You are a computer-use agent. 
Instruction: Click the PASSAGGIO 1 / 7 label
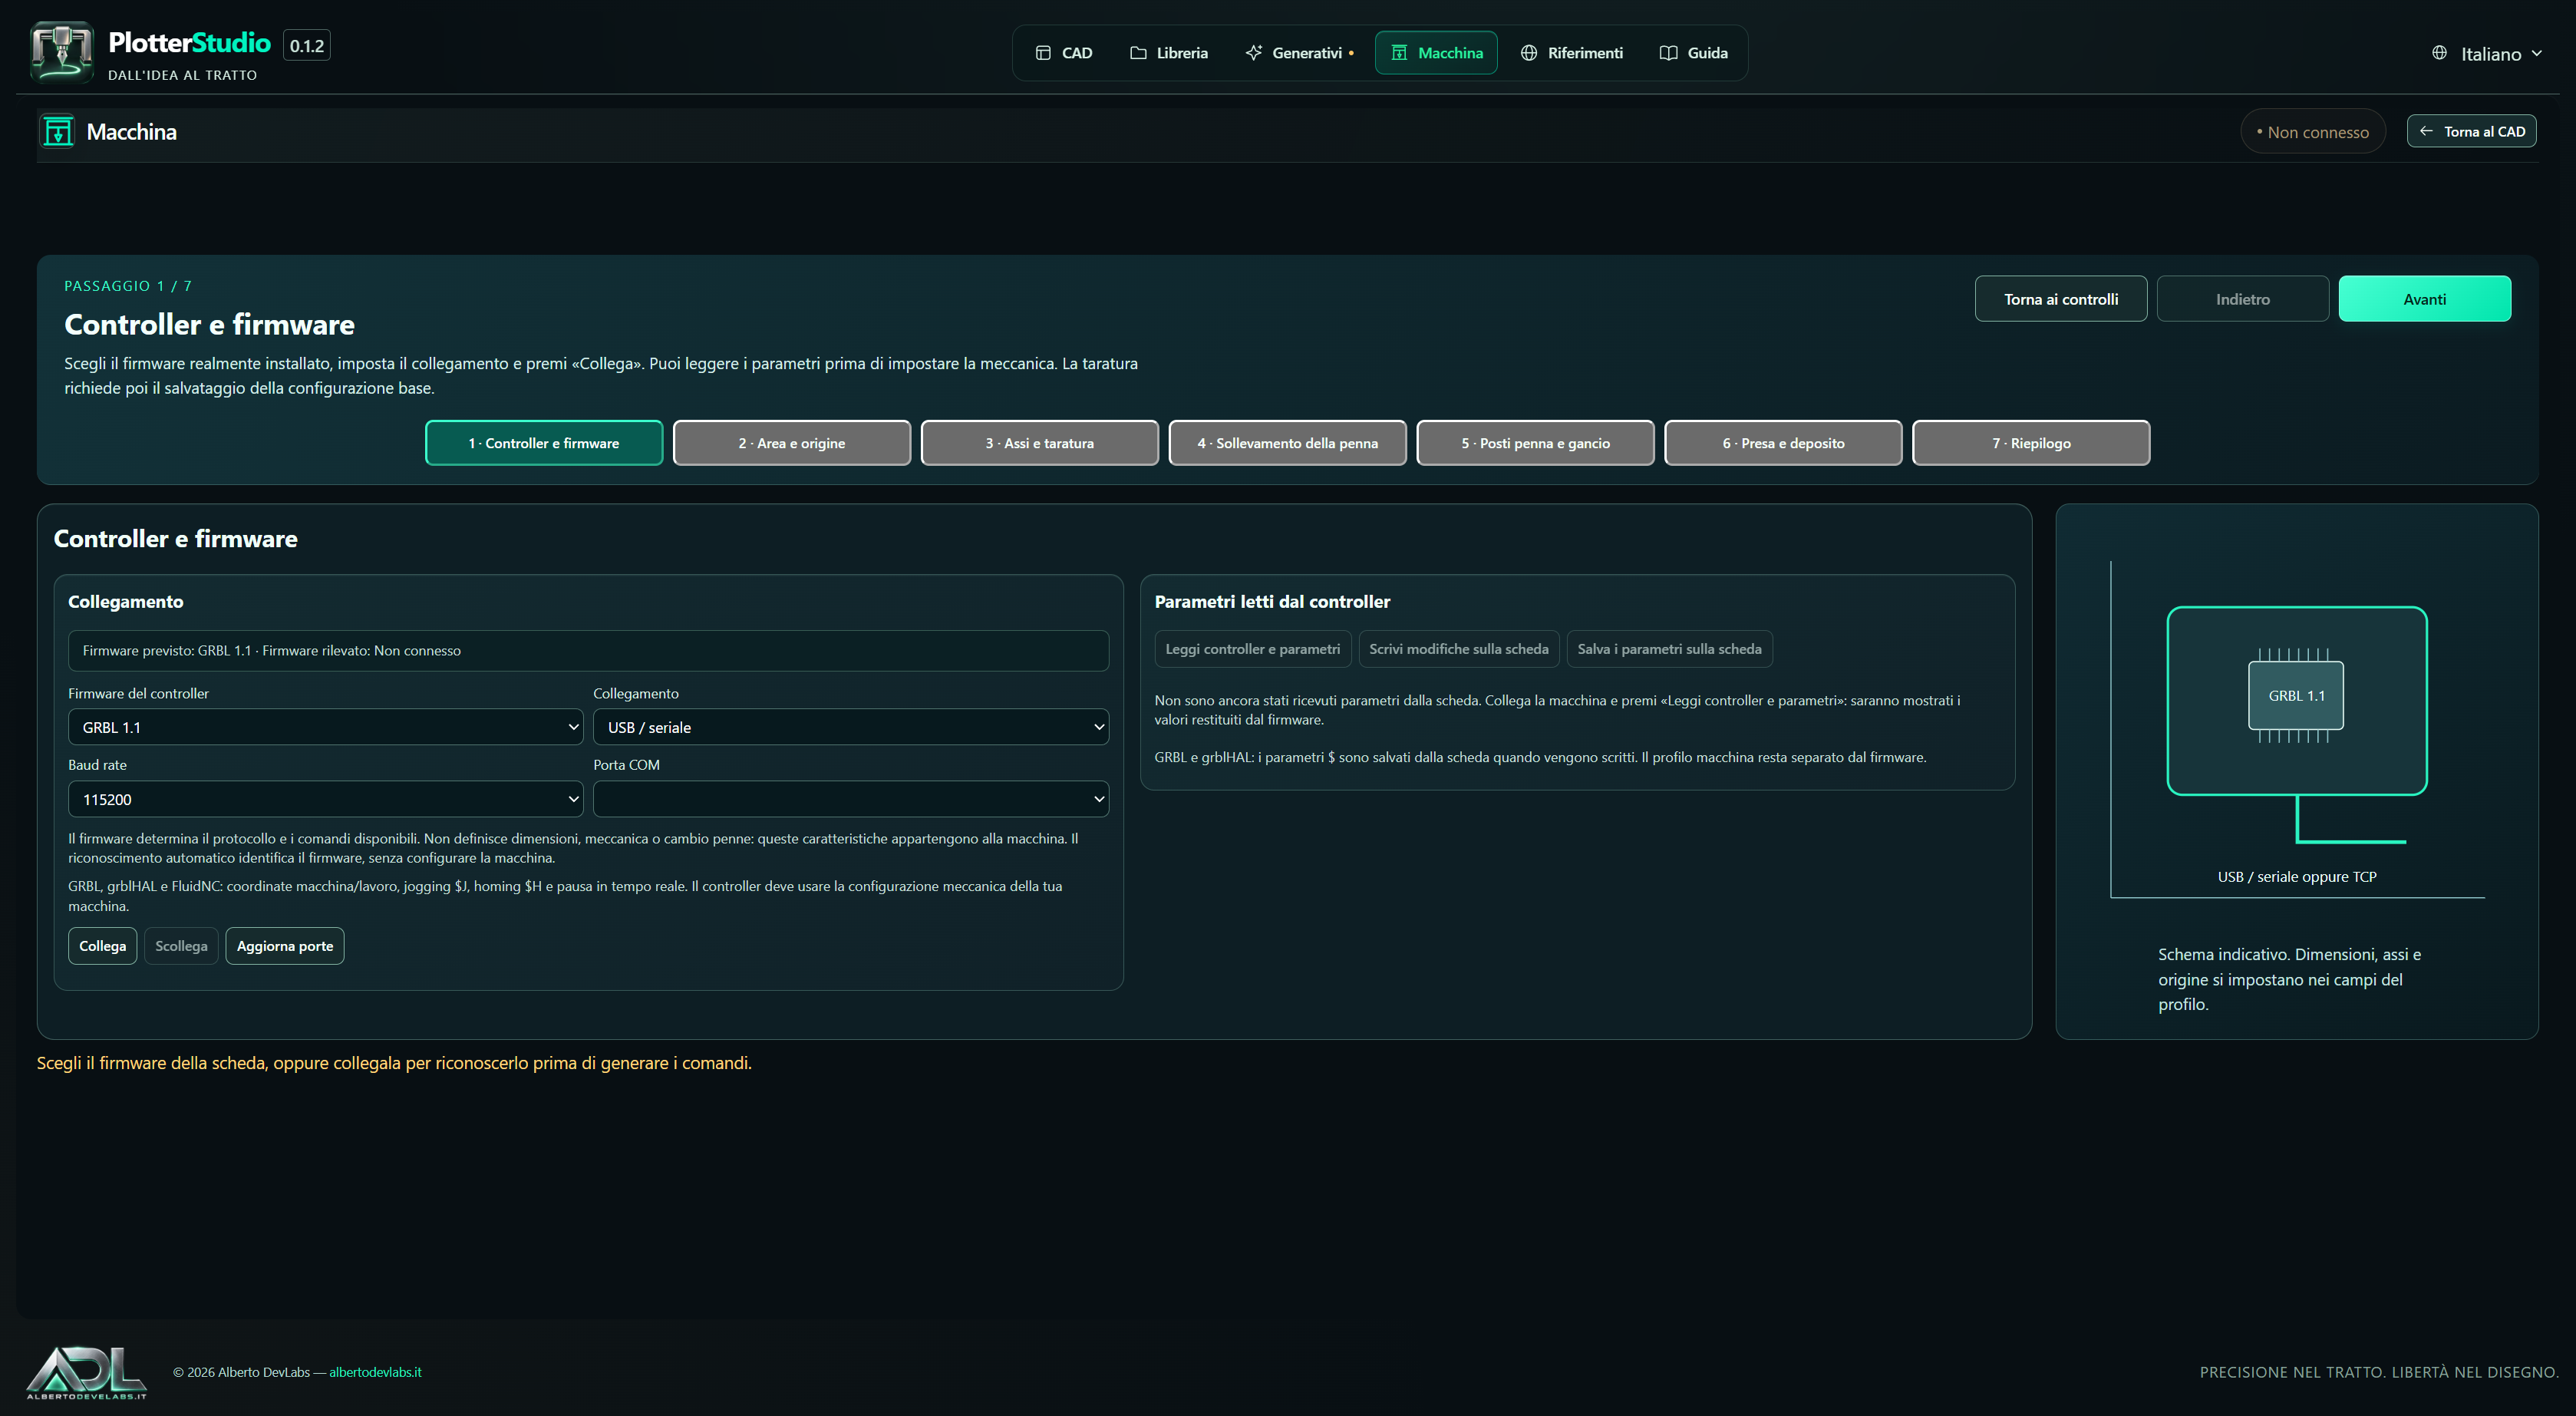pyautogui.click(x=128, y=286)
